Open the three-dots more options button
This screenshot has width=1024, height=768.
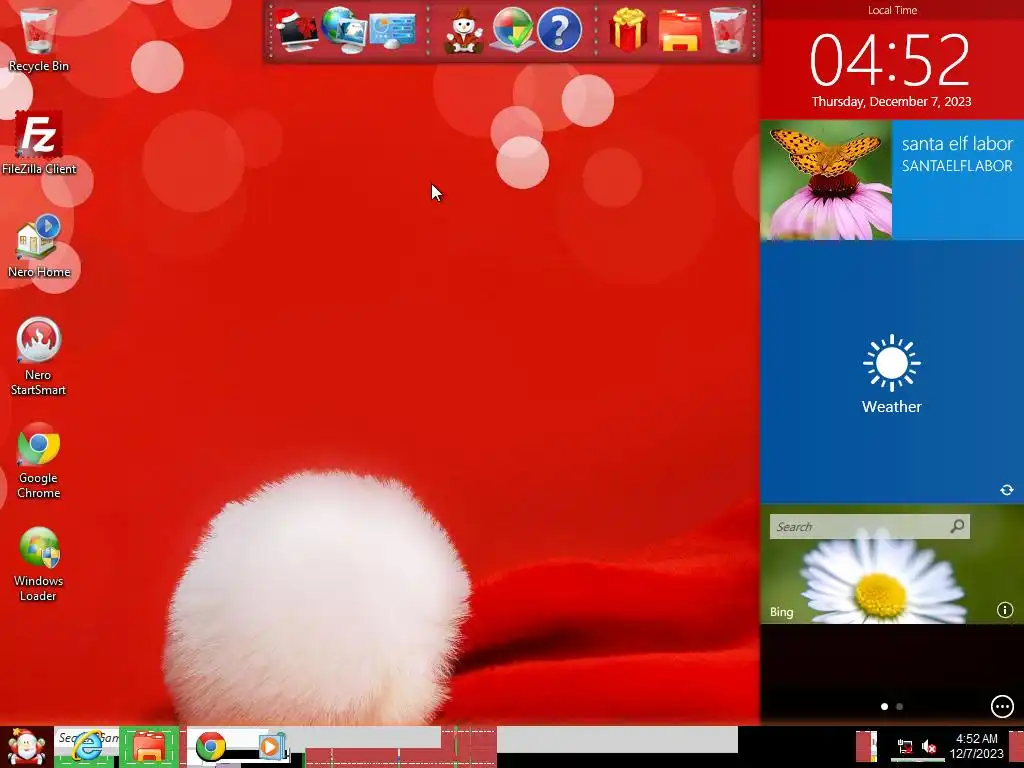click(x=1002, y=706)
